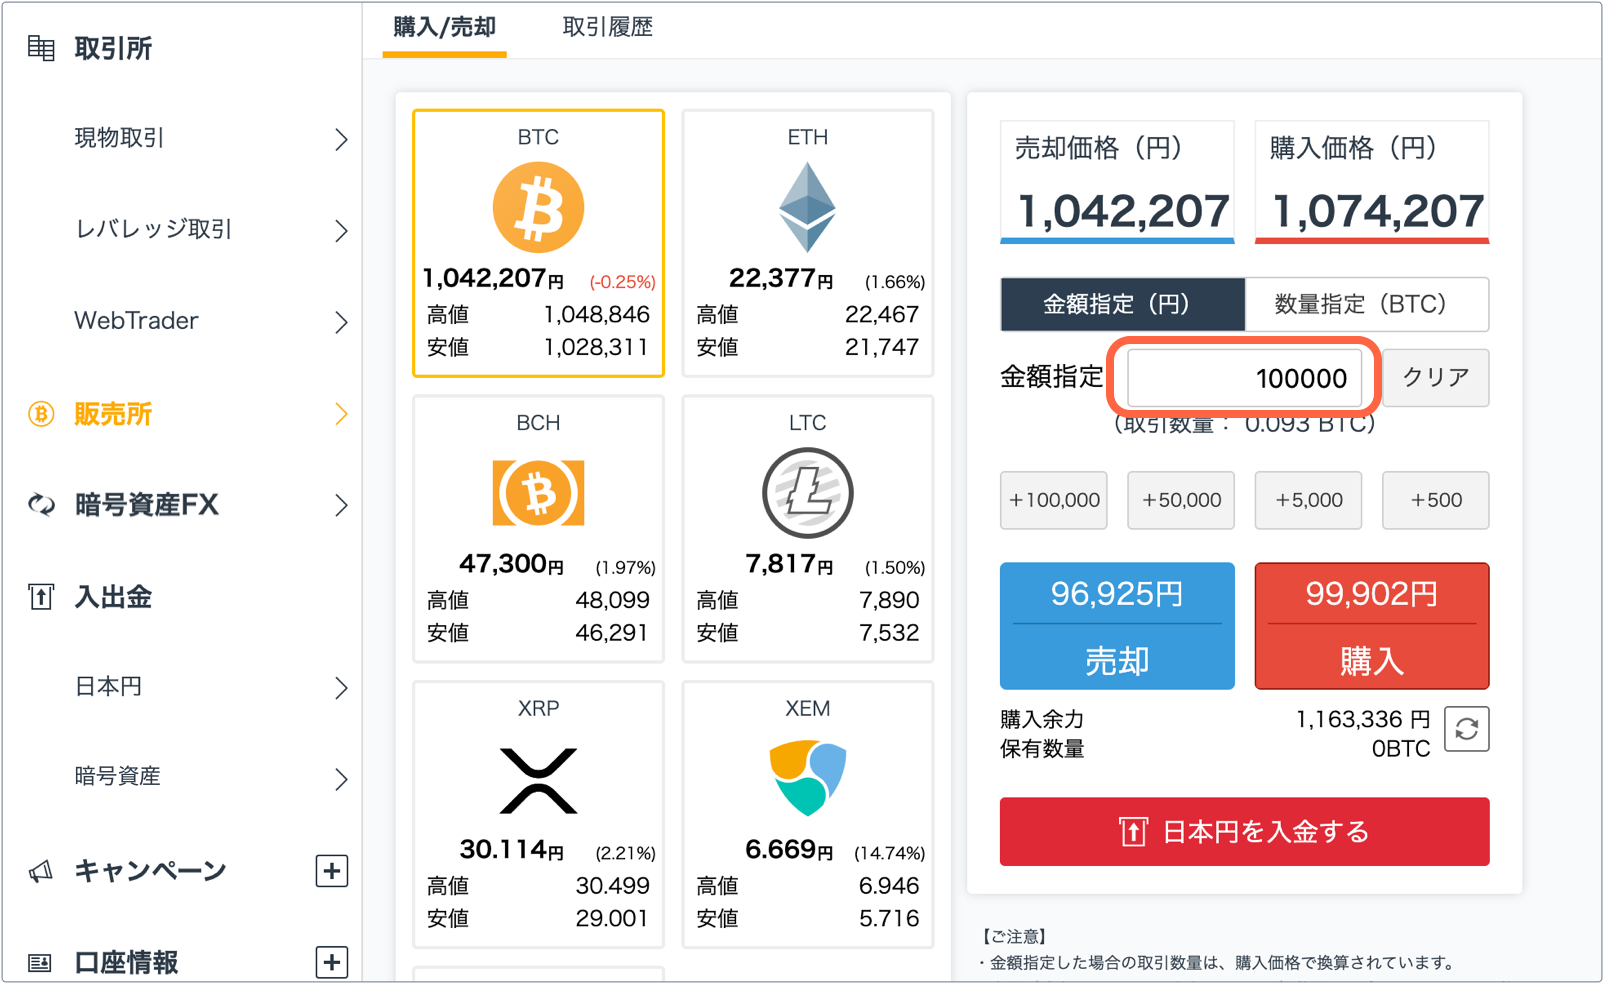Click the 購入価格（円） 1,074,207 box
The image size is (1604, 984).
[x=1371, y=182]
